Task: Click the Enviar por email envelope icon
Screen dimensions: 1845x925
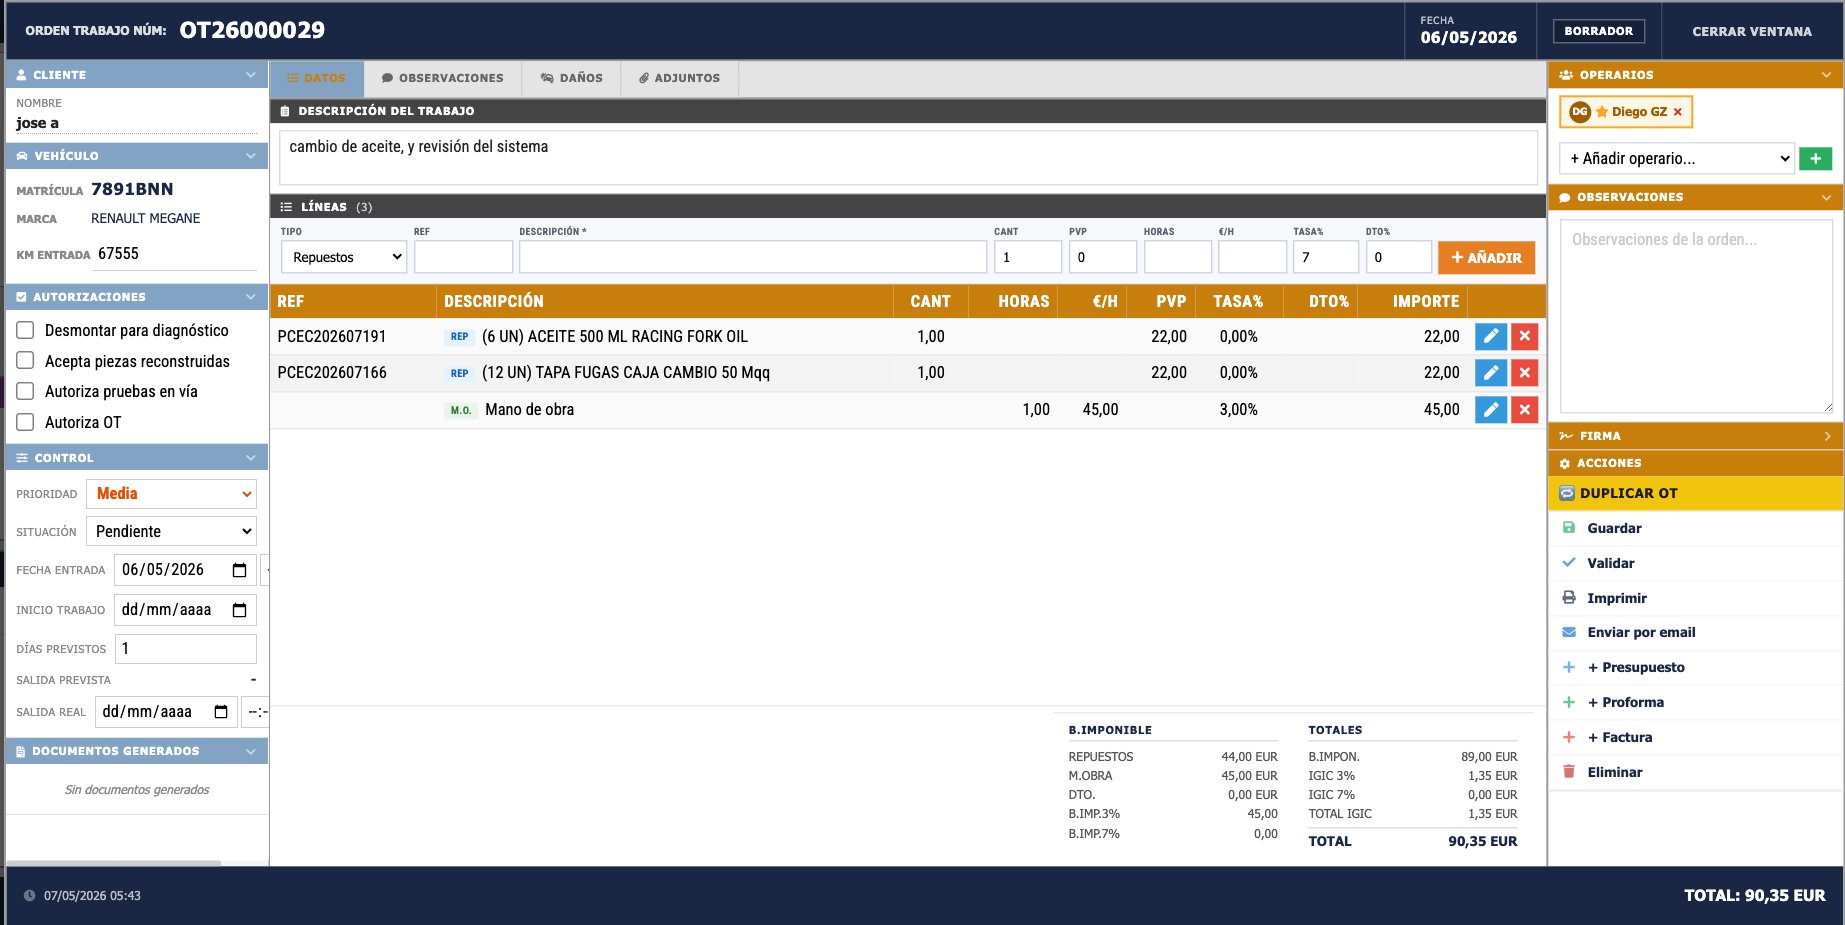Action: (1569, 632)
